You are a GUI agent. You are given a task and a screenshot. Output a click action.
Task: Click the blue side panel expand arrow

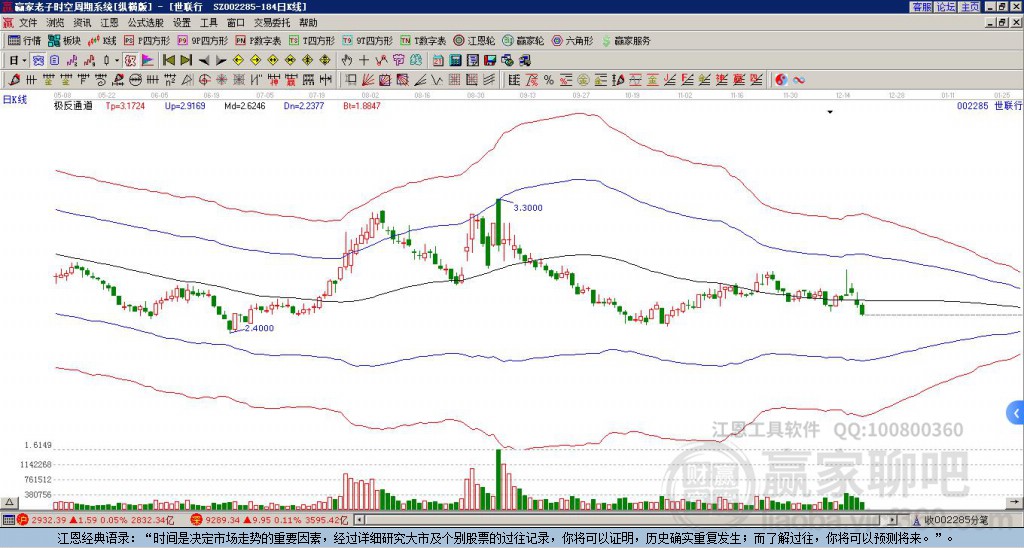1016,413
